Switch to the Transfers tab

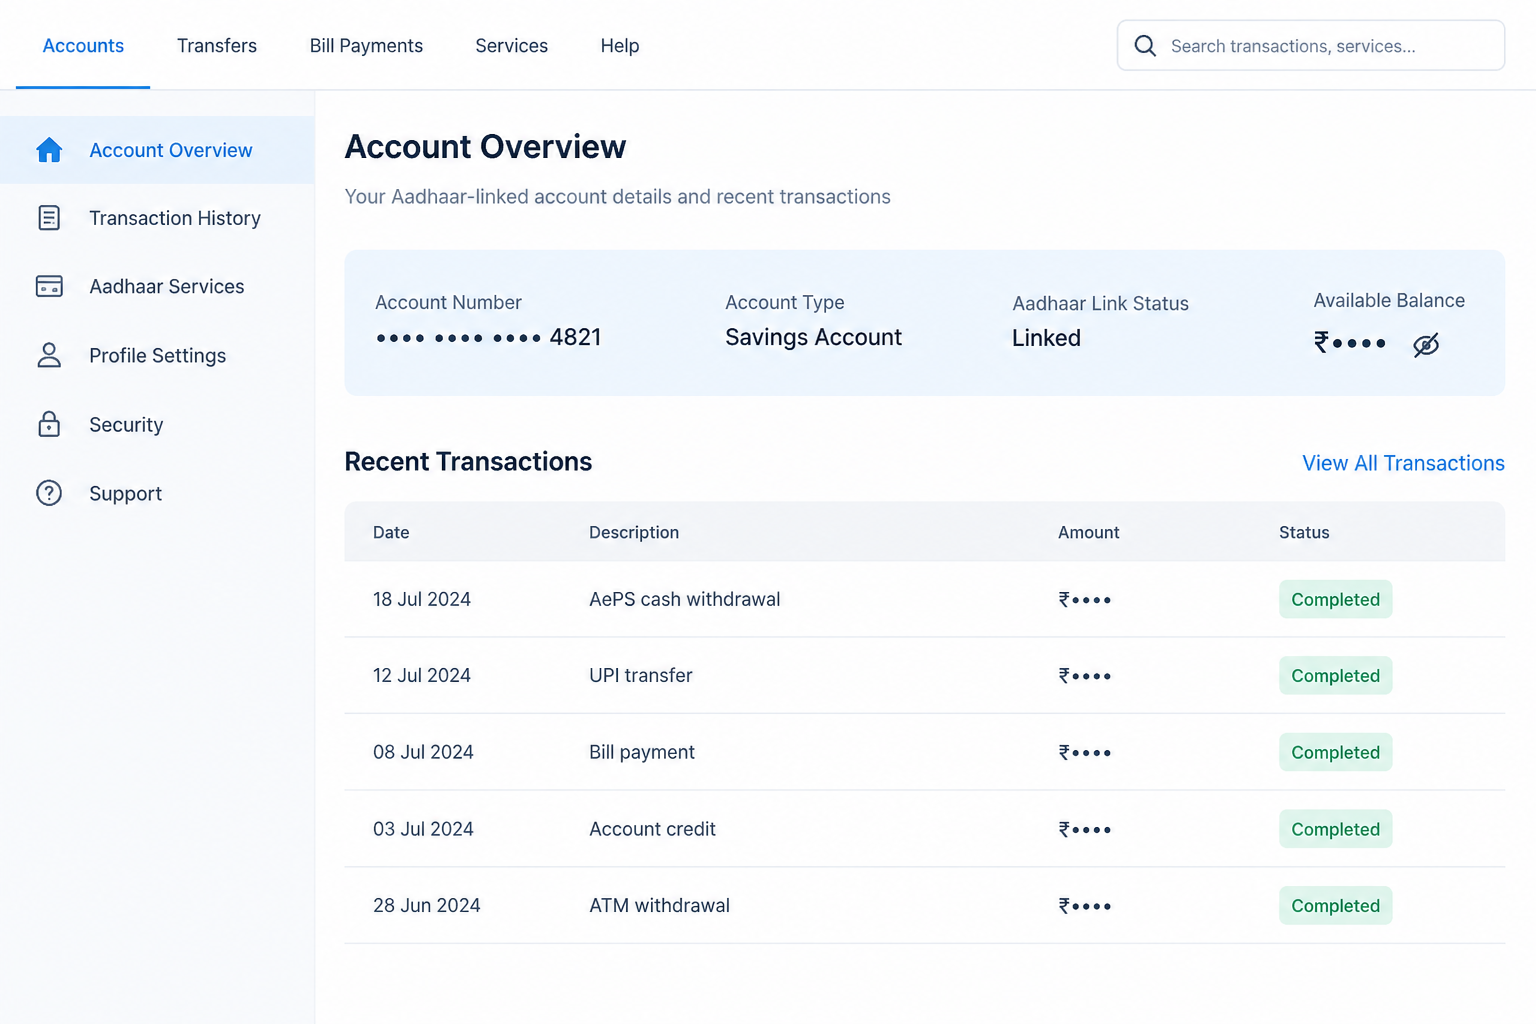tap(217, 46)
